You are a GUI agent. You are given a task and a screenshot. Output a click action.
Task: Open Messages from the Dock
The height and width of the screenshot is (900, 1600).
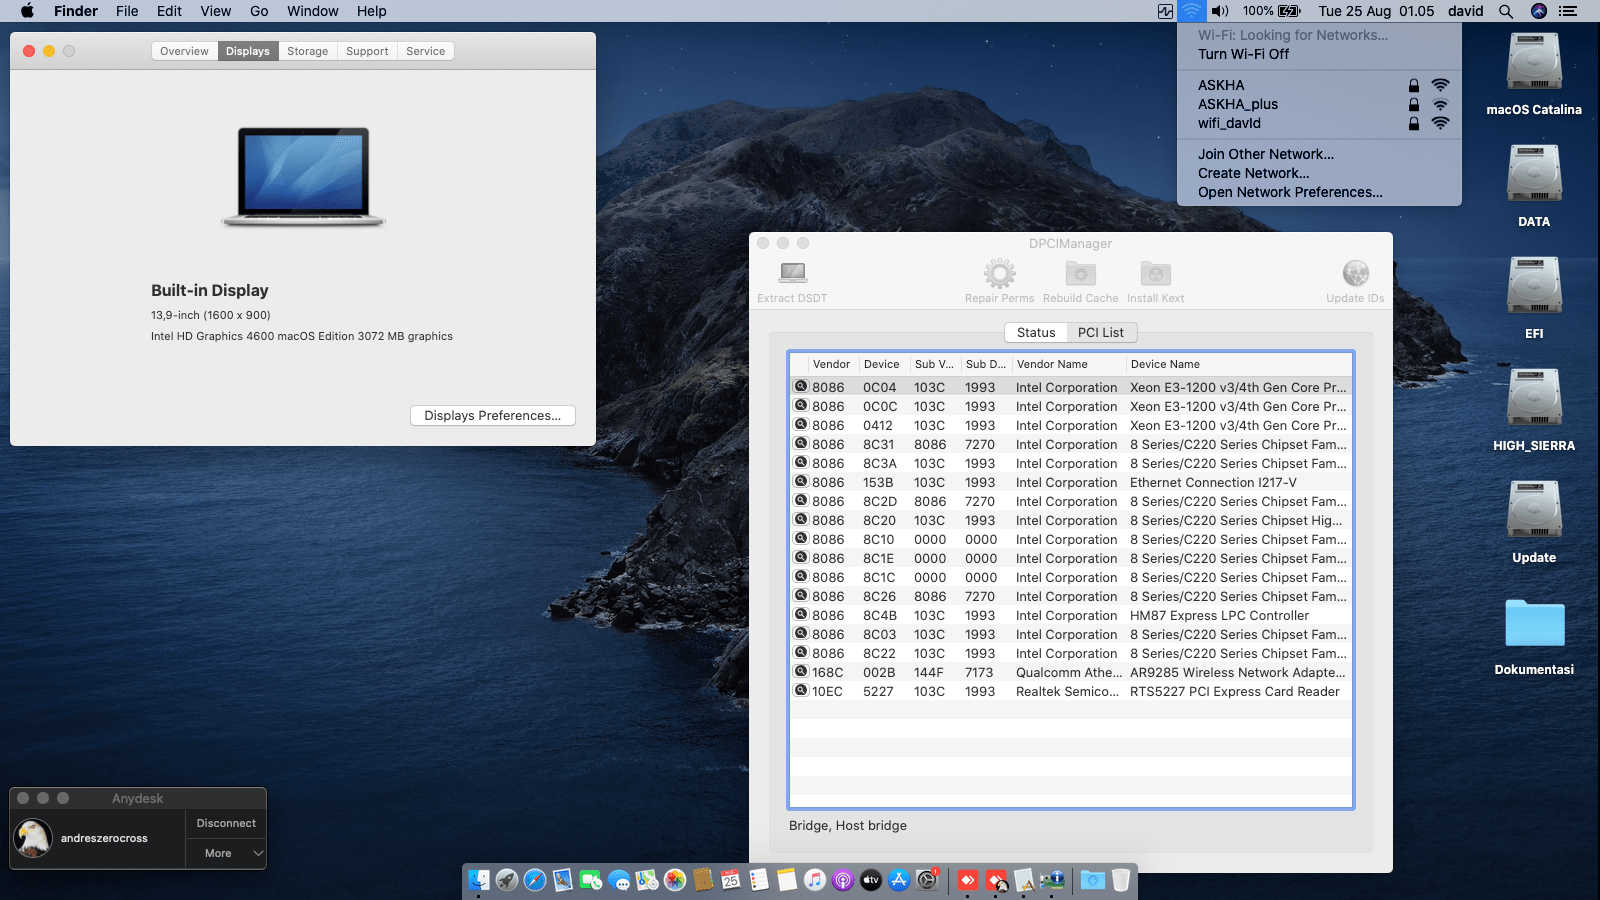pyautogui.click(x=619, y=880)
